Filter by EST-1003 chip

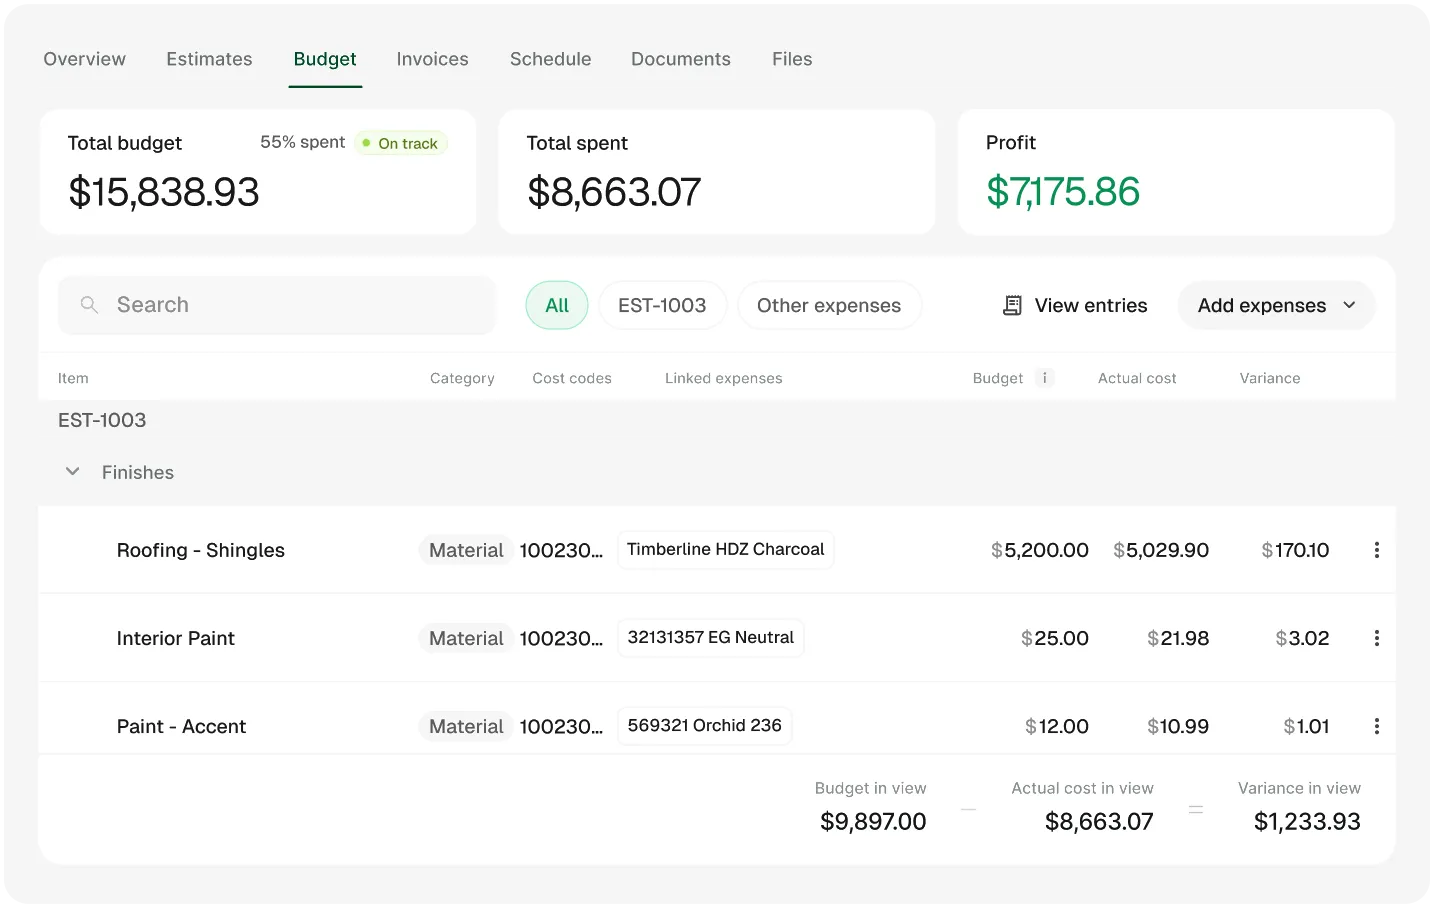click(662, 305)
